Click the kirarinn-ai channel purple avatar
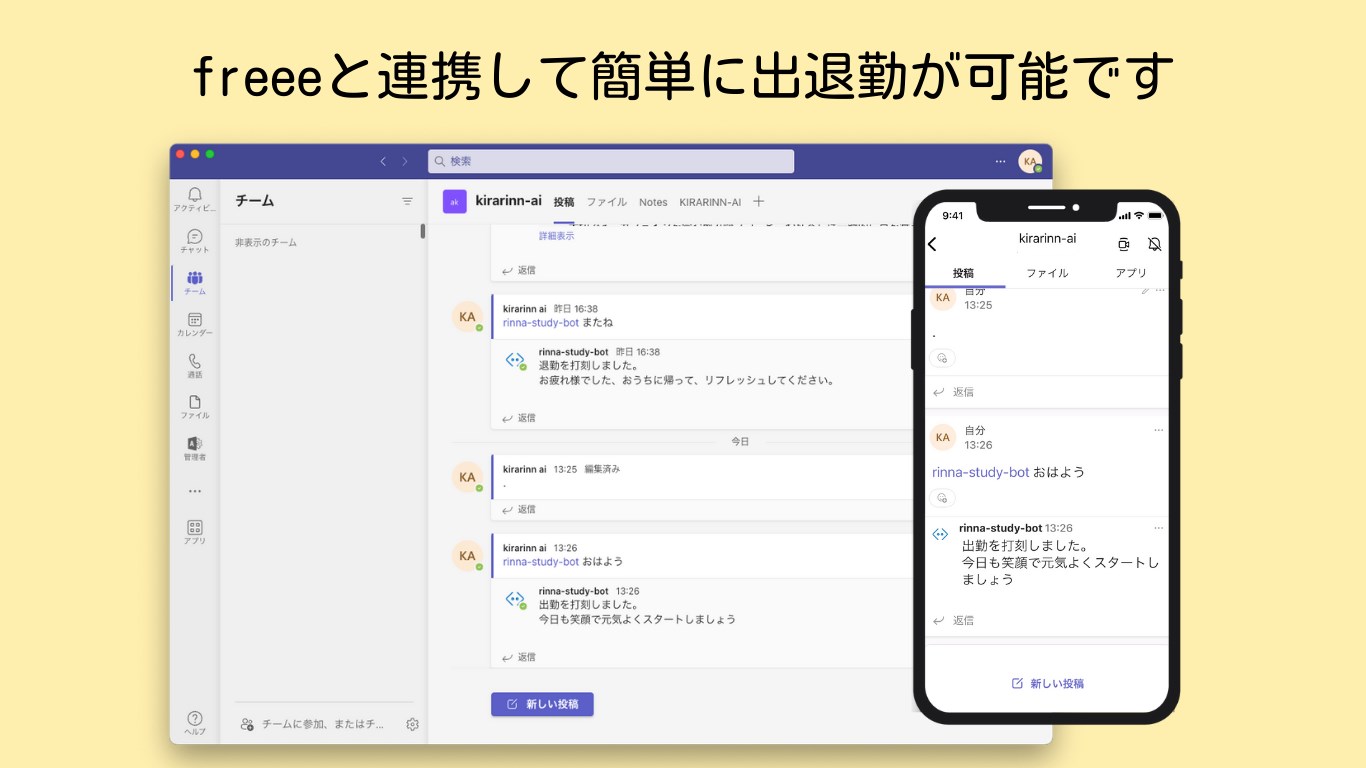 click(454, 201)
